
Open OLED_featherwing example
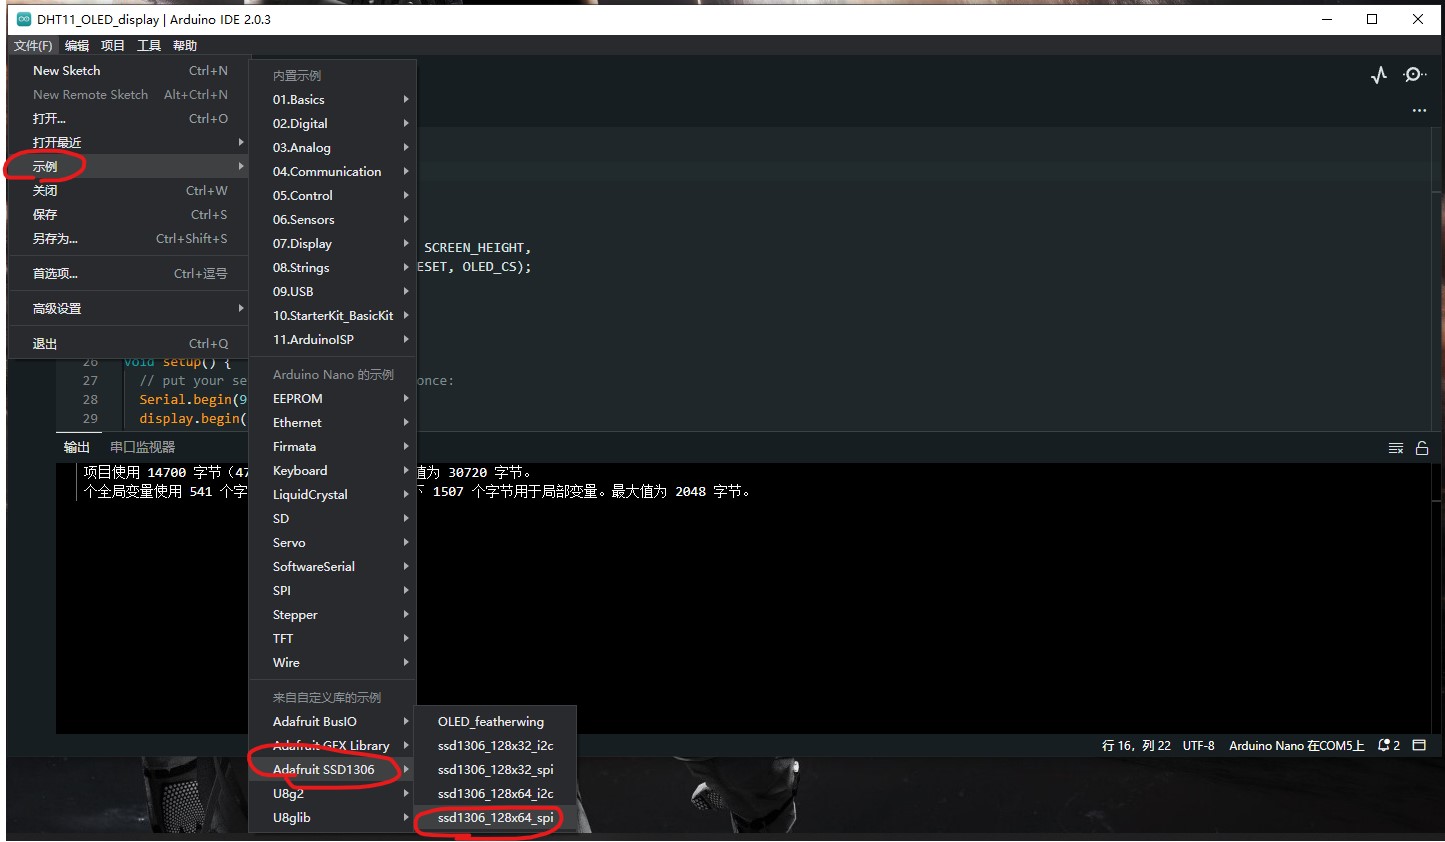pyautogui.click(x=495, y=722)
